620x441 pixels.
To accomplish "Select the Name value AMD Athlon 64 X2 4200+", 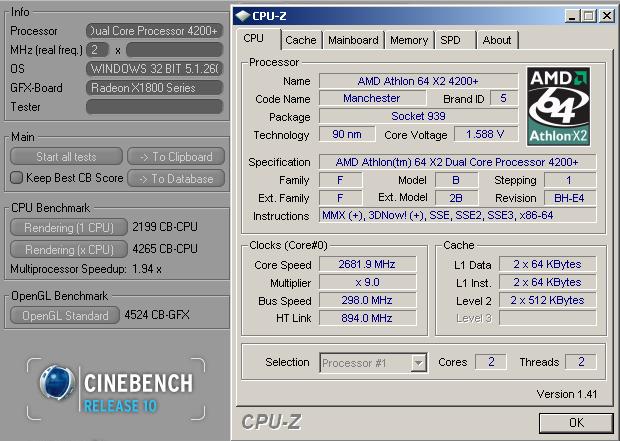I will [418, 81].
